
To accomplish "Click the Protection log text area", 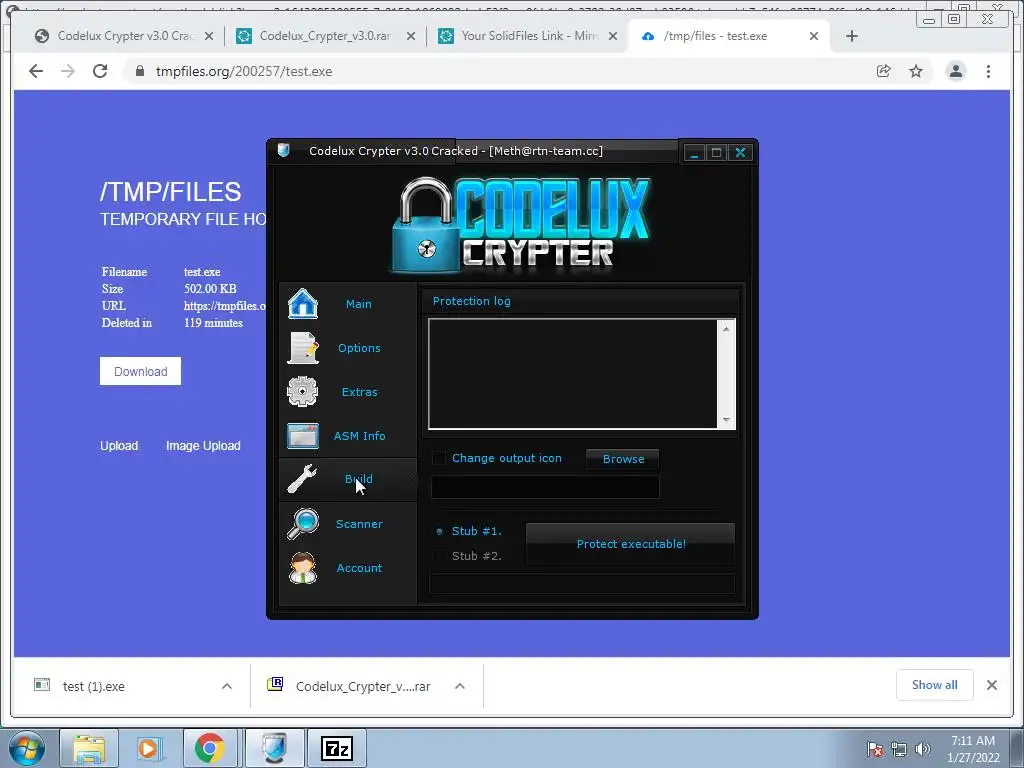I will [573, 374].
